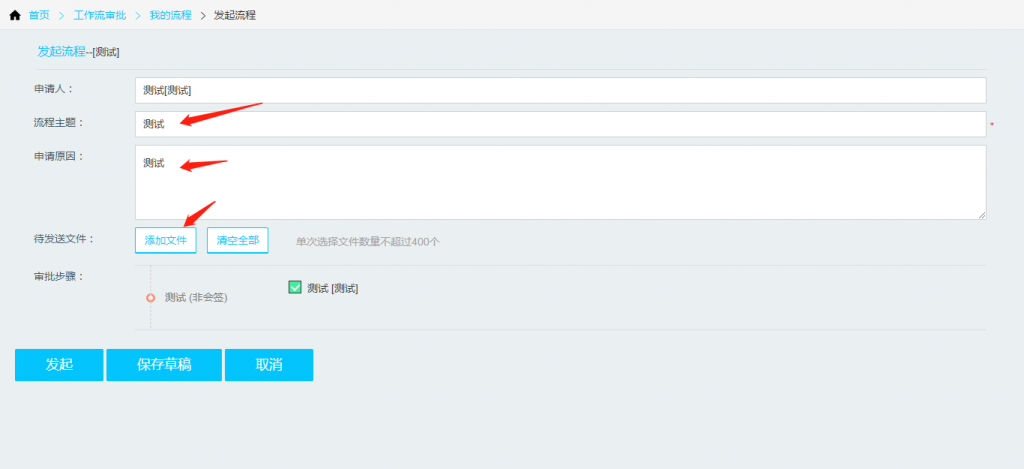Open 我的流程 breadcrumb link

click(x=170, y=16)
